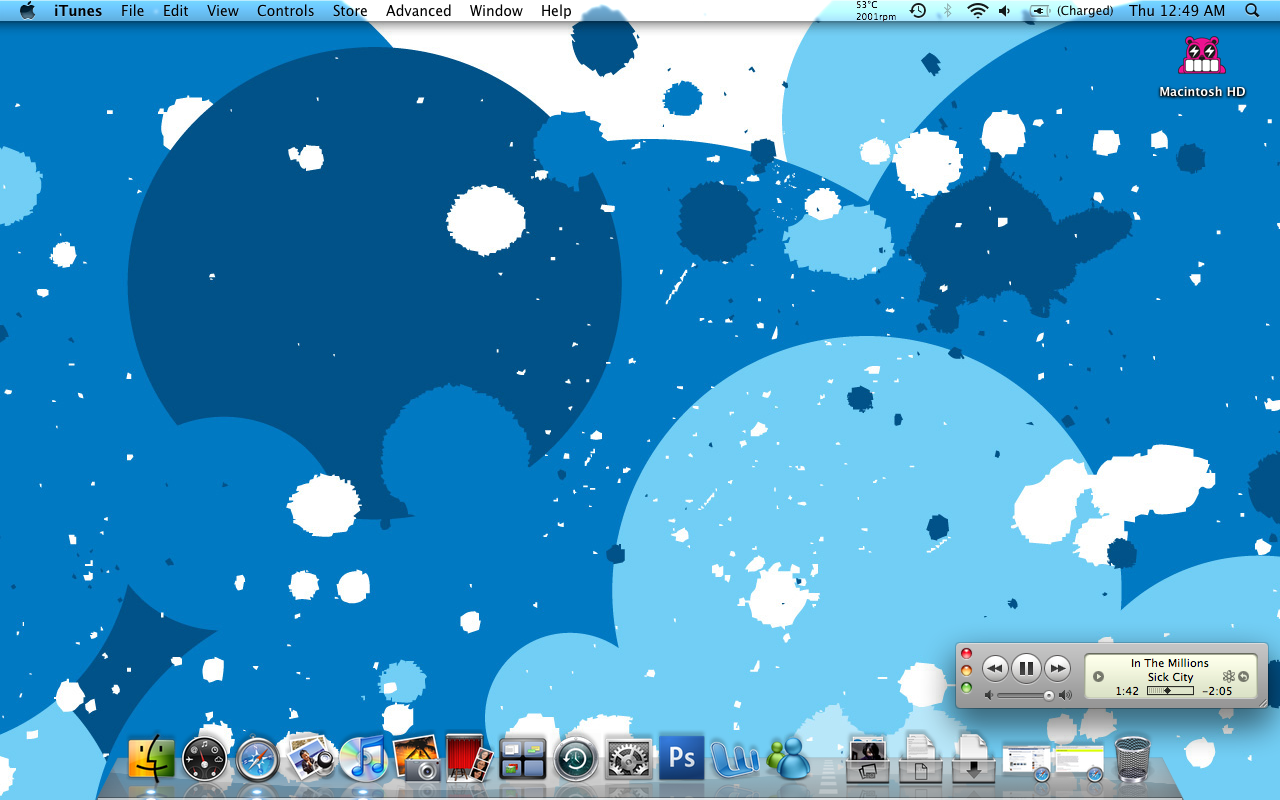
Task: Open the Bluetooth status menu
Action: point(947,11)
